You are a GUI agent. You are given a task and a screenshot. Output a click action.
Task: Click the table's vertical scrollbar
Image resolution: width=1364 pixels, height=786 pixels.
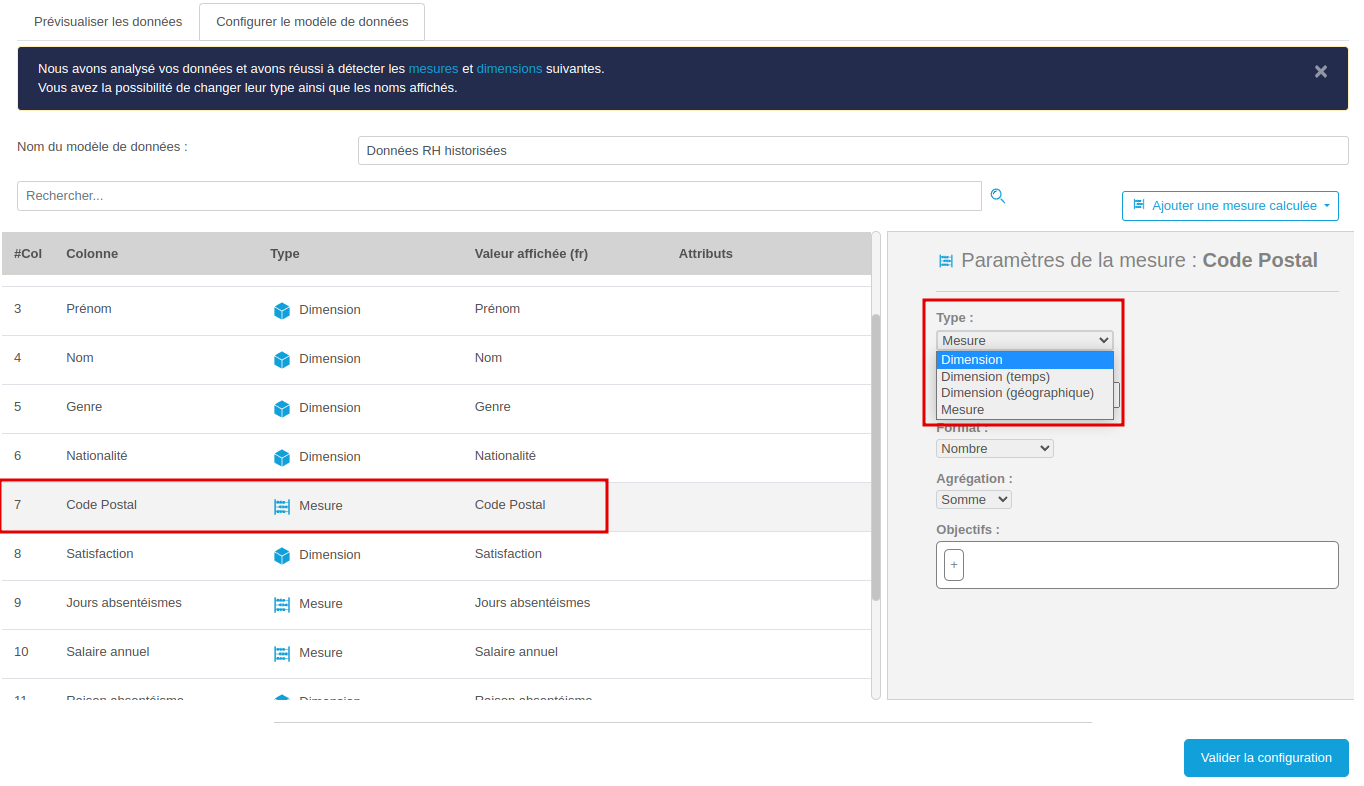point(876,456)
